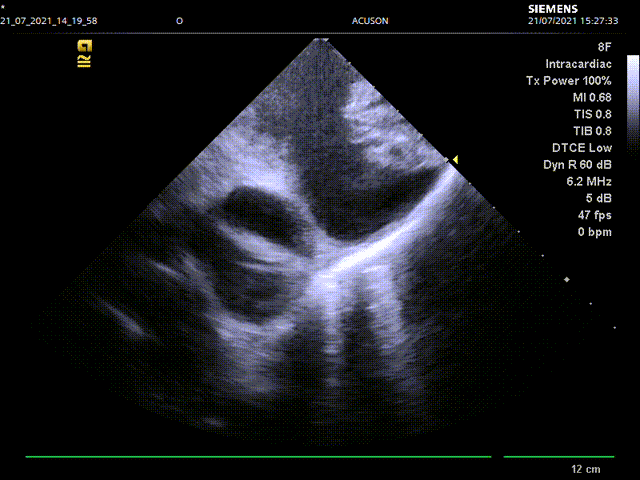Click the green ECG trace line
Screen dimensions: 640x480
(258, 457)
